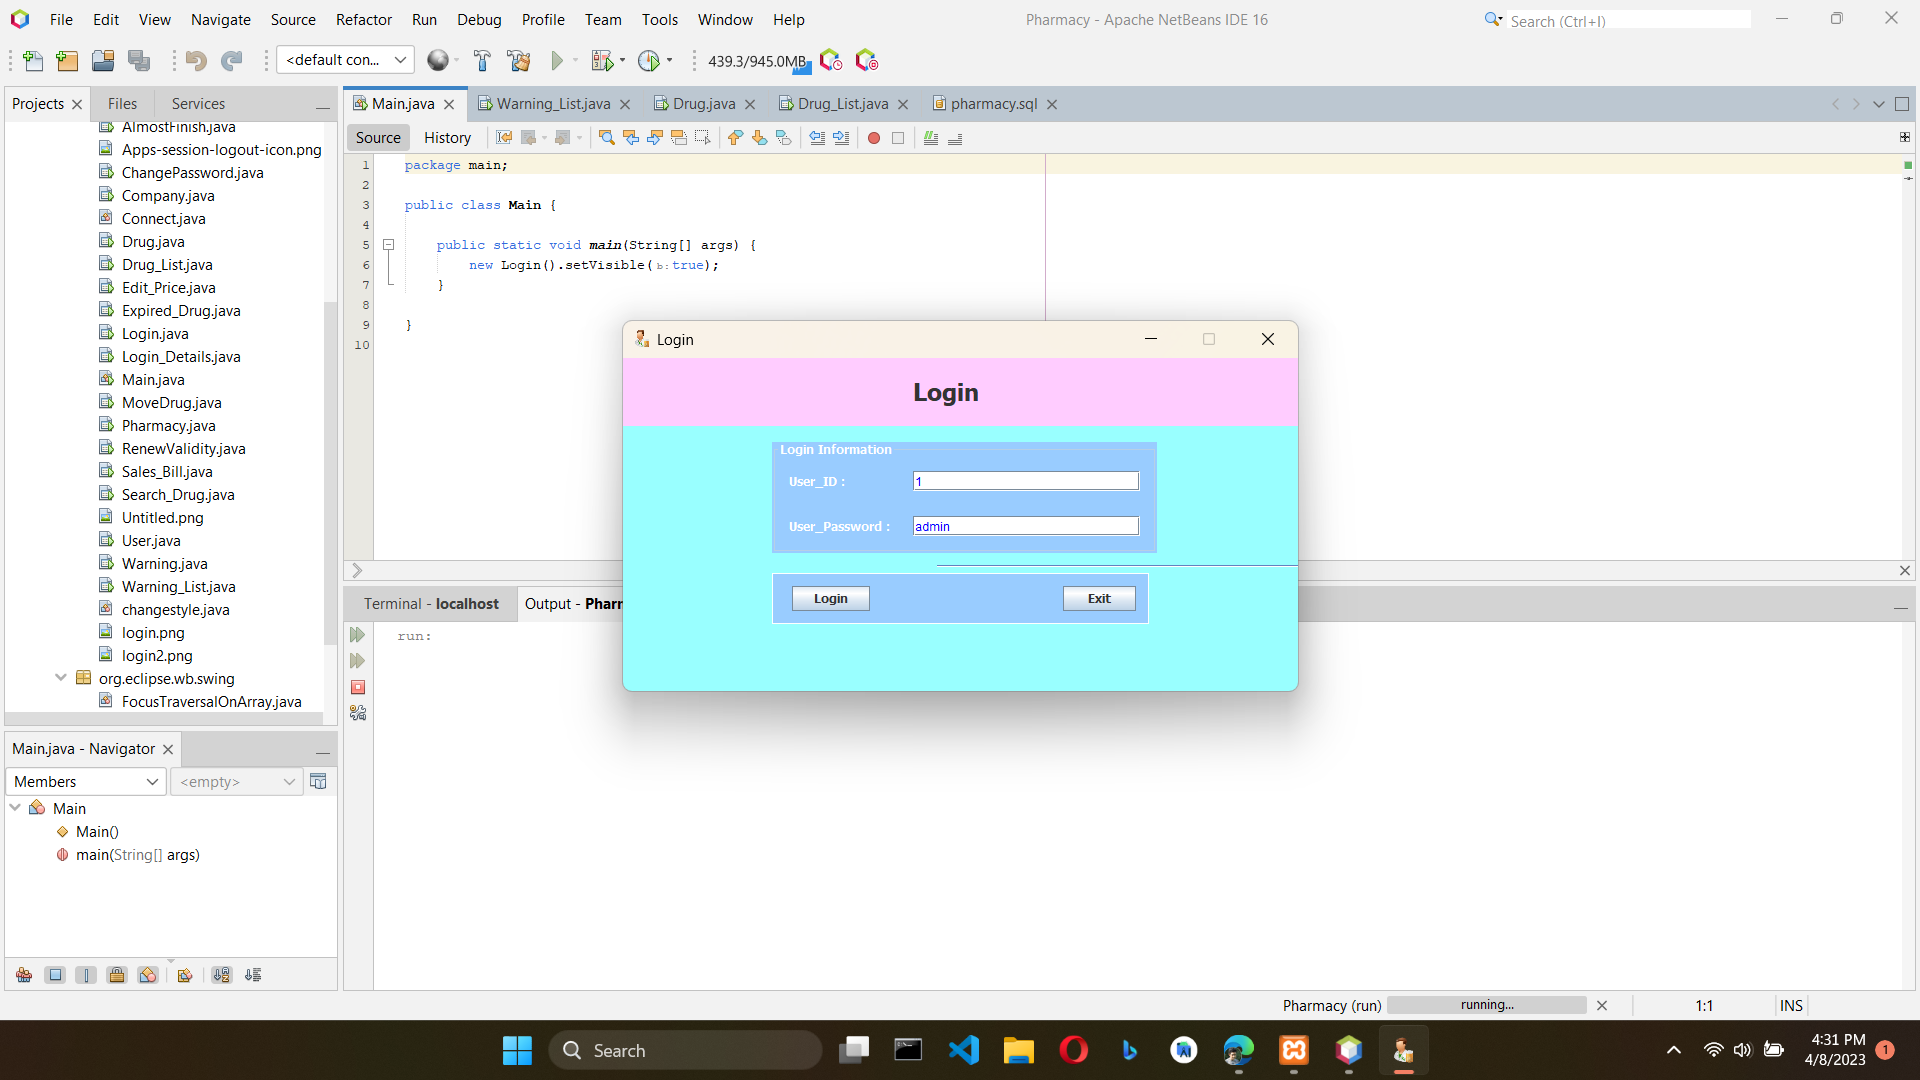Image resolution: width=1920 pixels, height=1080 pixels.
Task: Click the memory usage indicator bar
Action: 757,61
